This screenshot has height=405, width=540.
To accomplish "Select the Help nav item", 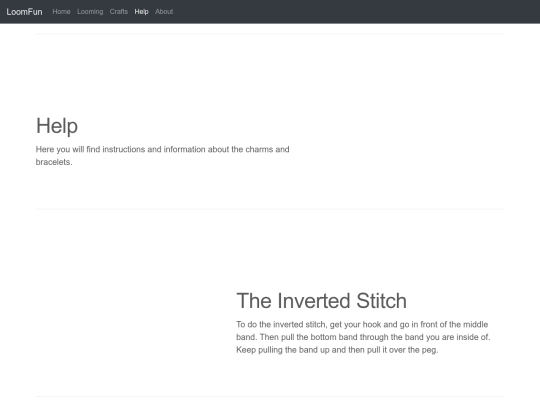I will 142,12.
